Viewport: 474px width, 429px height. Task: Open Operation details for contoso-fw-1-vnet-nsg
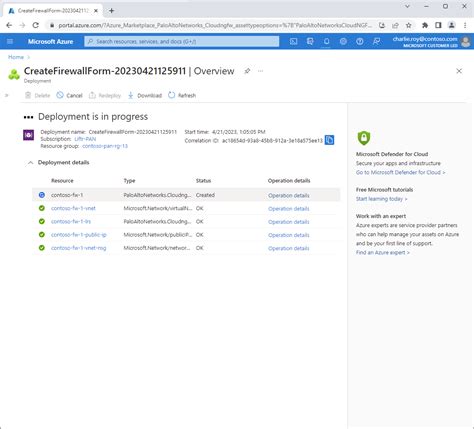click(x=289, y=248)
